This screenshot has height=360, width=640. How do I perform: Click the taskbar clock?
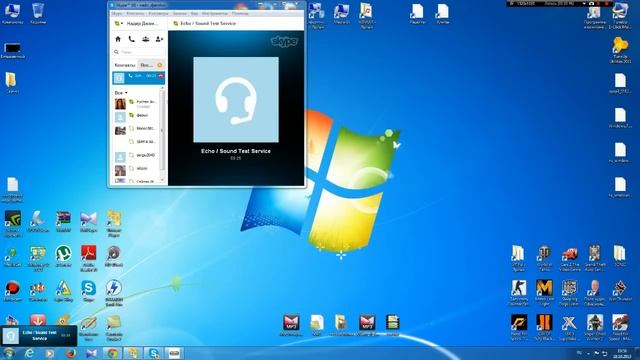click(x=622, y=353)
